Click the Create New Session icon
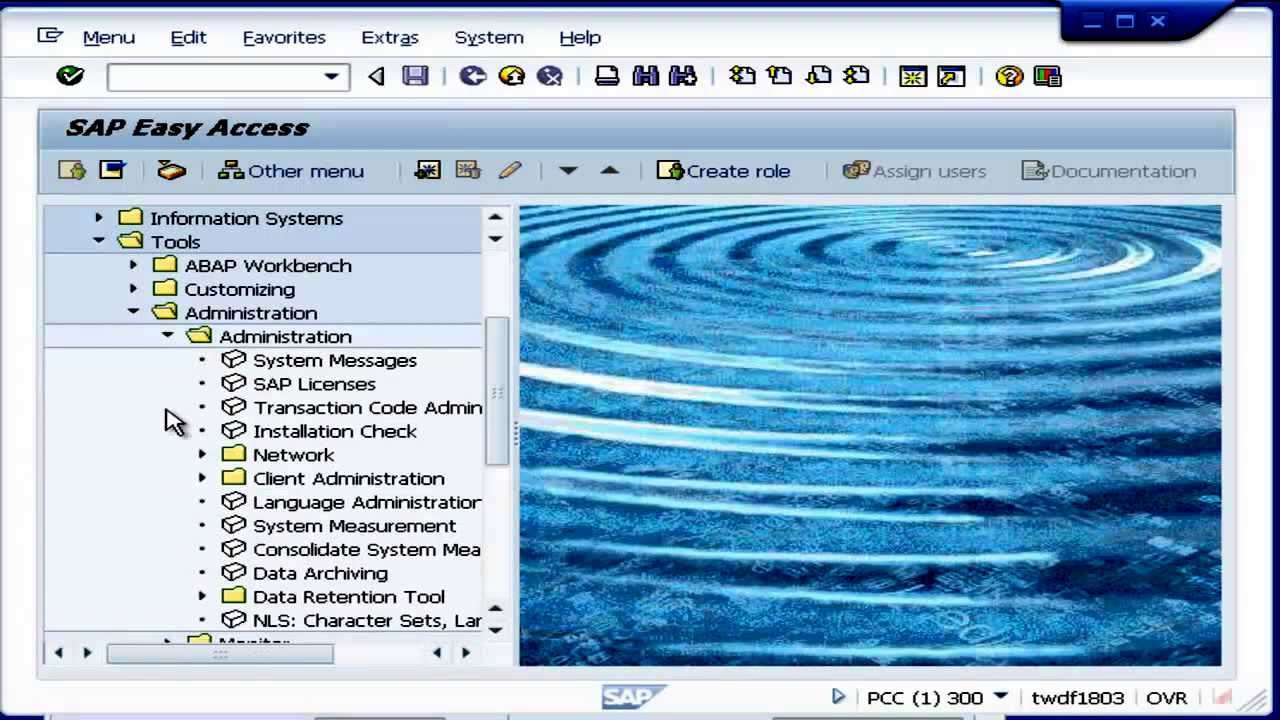Image resolution: width=1280 pixels, height=720 pixels. tap(913, 76)
